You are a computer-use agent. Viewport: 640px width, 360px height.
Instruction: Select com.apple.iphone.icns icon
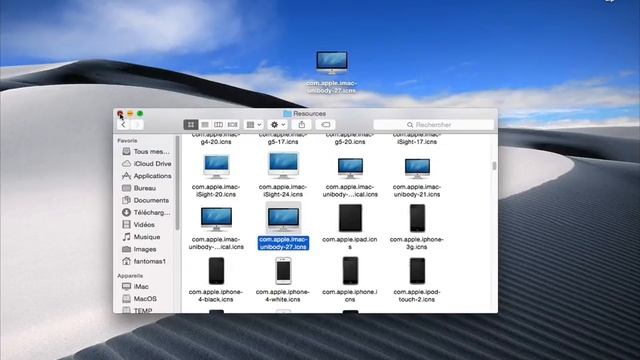tap(350, 271)
